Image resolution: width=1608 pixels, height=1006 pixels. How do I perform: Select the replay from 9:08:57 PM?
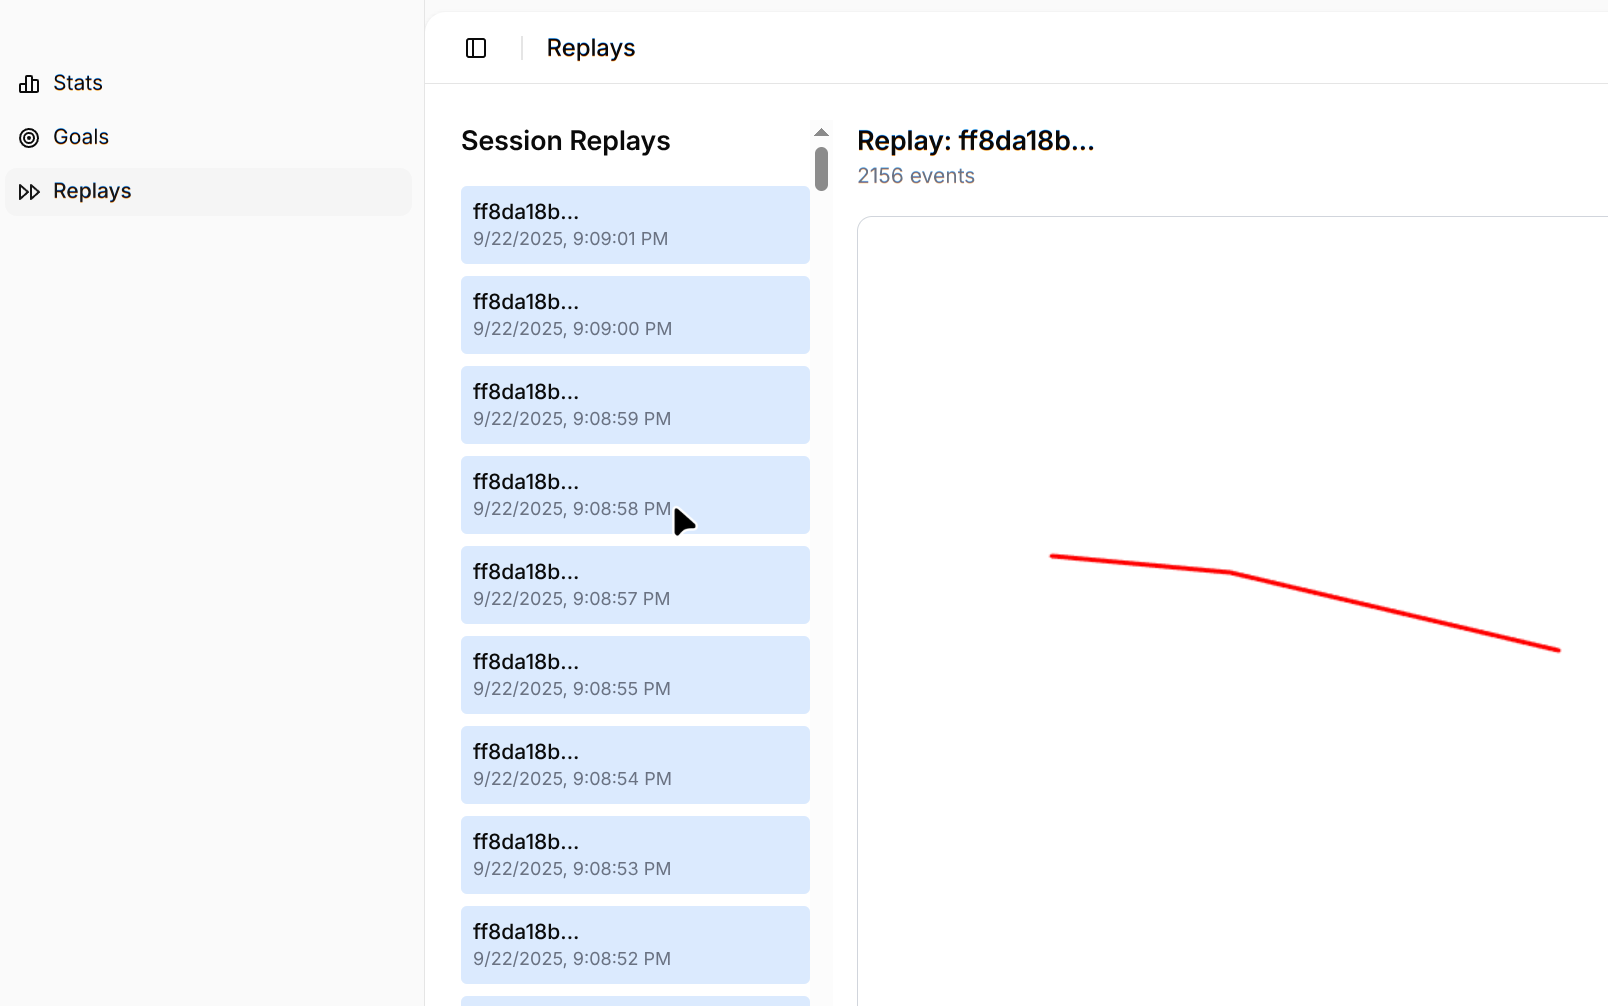pos(635,585)
